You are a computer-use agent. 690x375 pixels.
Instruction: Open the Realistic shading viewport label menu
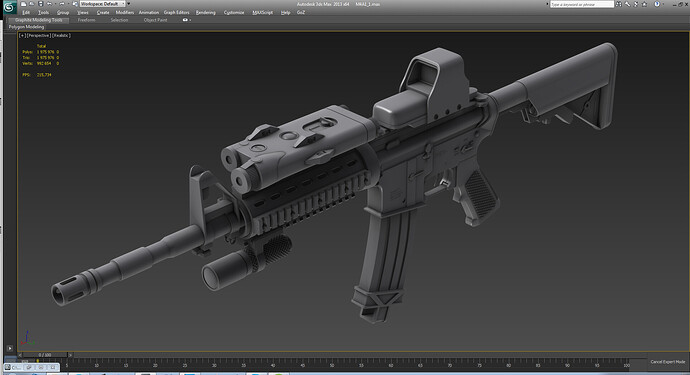point(62,36)
